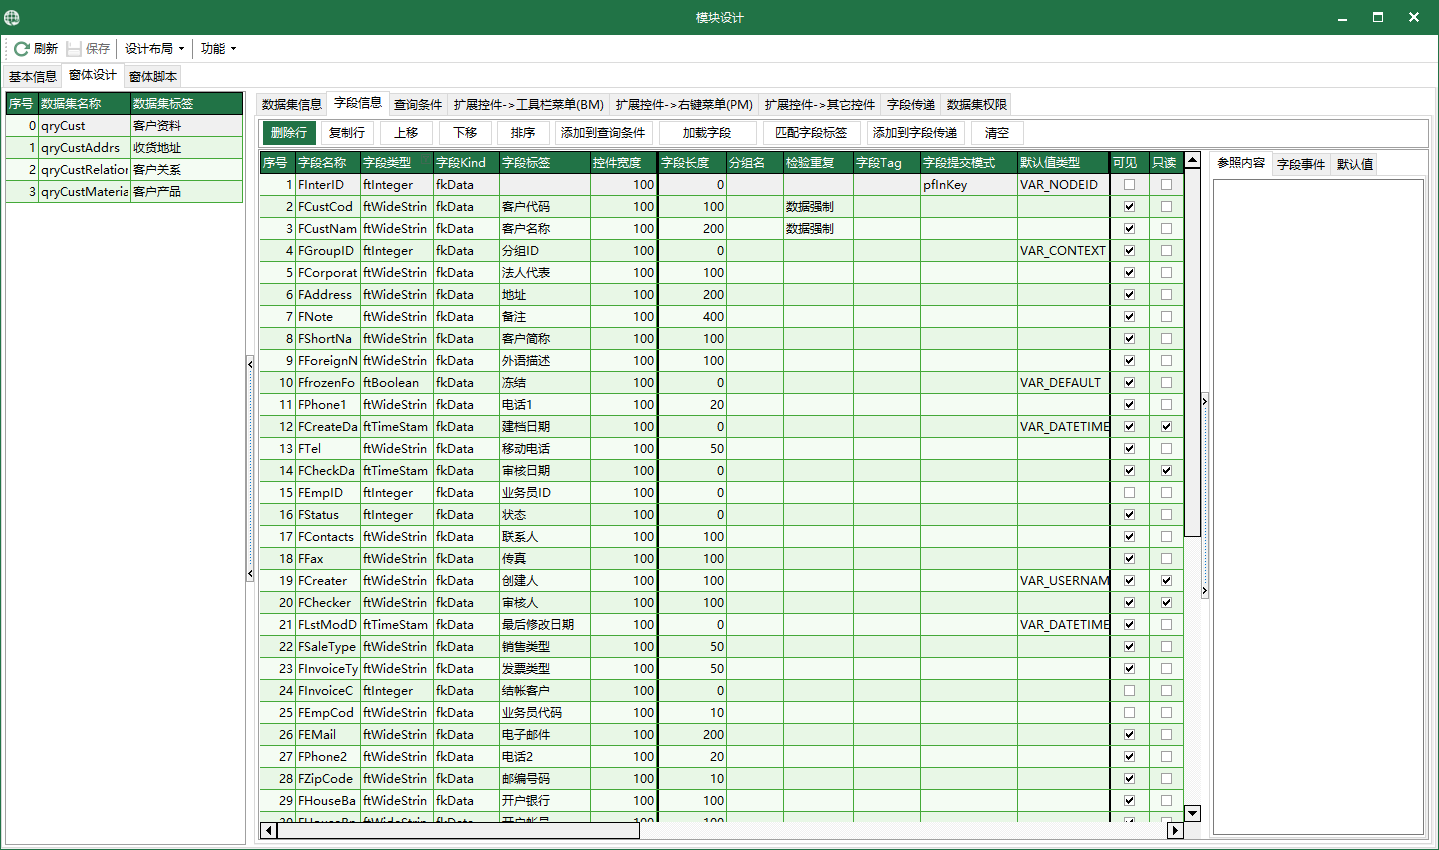Collapse left panel using upper splitter arrow
Screen dimensions: 1439x850
tap(250, 364)
